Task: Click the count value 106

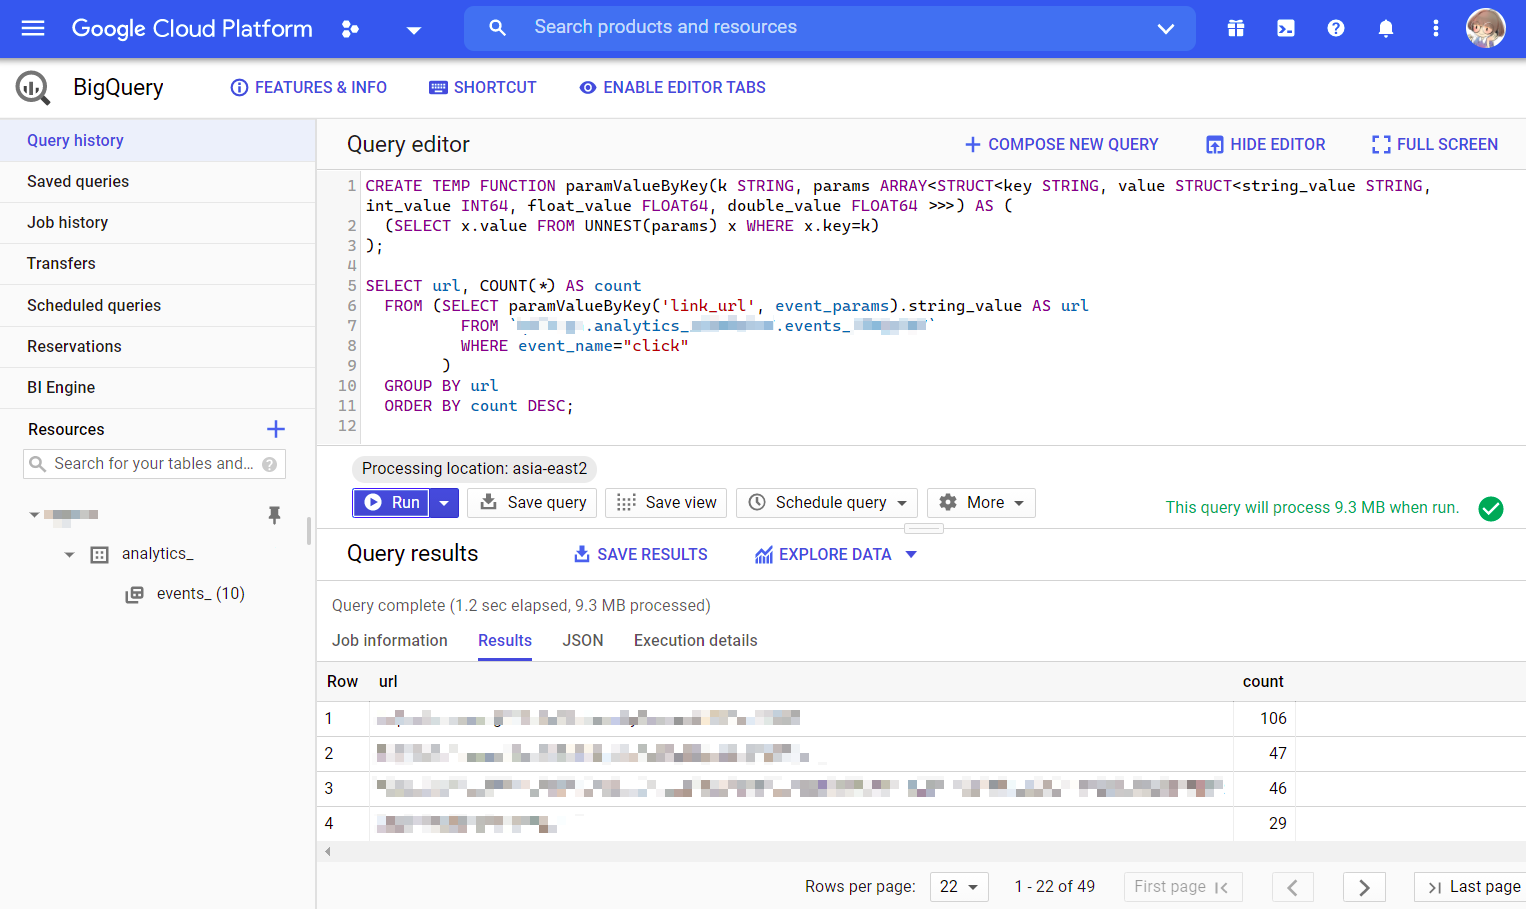Action: click(x=1273, y=719)
